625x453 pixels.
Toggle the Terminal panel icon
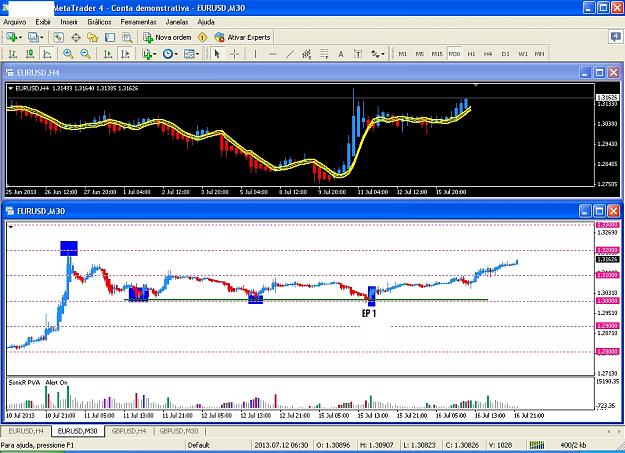110,37
